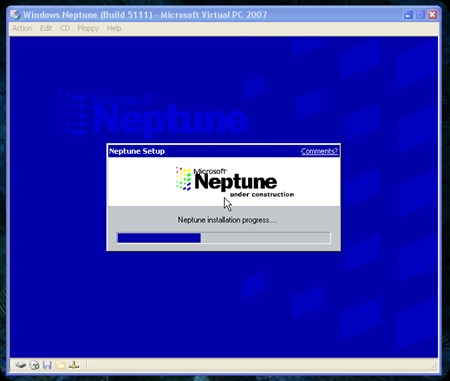Click the window resize grip corner
The height and width of the screenshot is (381, 450).
click(x=433, y=367)
